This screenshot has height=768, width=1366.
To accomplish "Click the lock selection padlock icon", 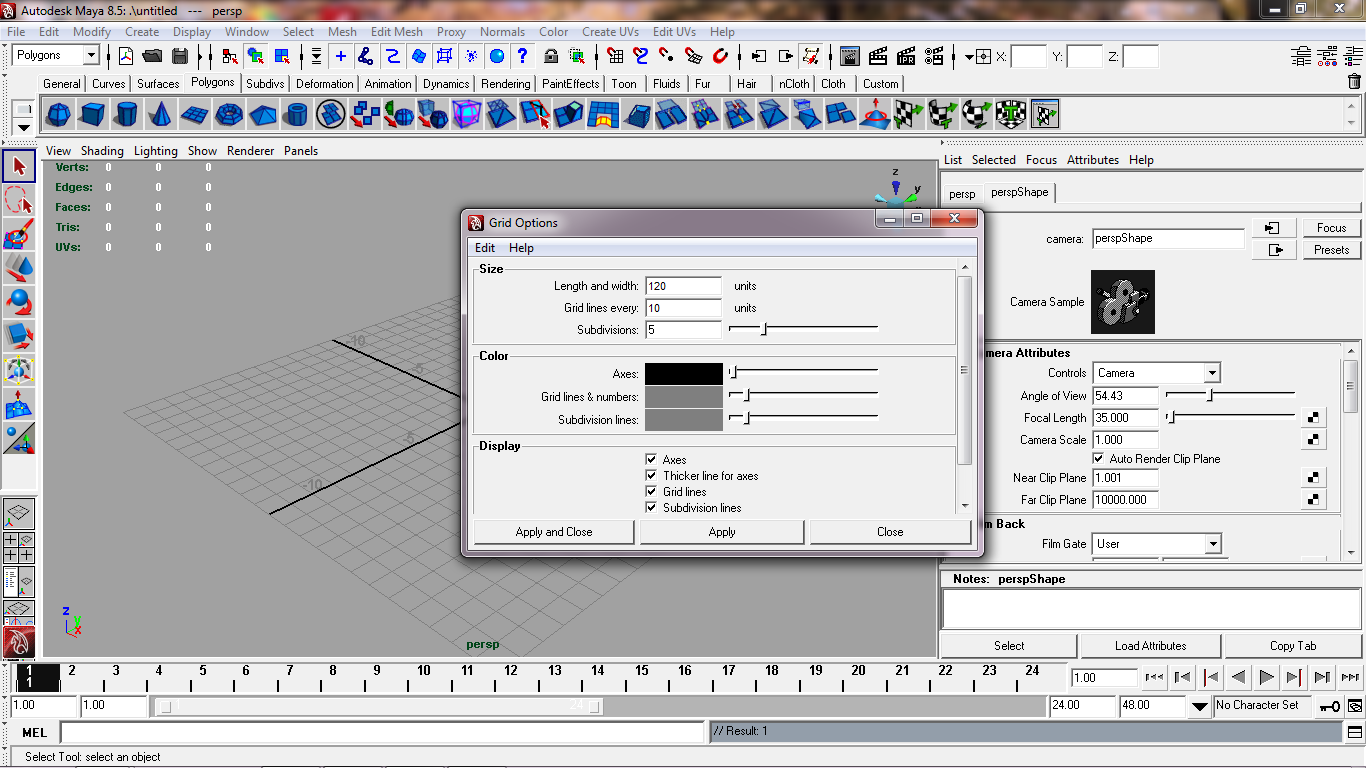I will point(551,56).
